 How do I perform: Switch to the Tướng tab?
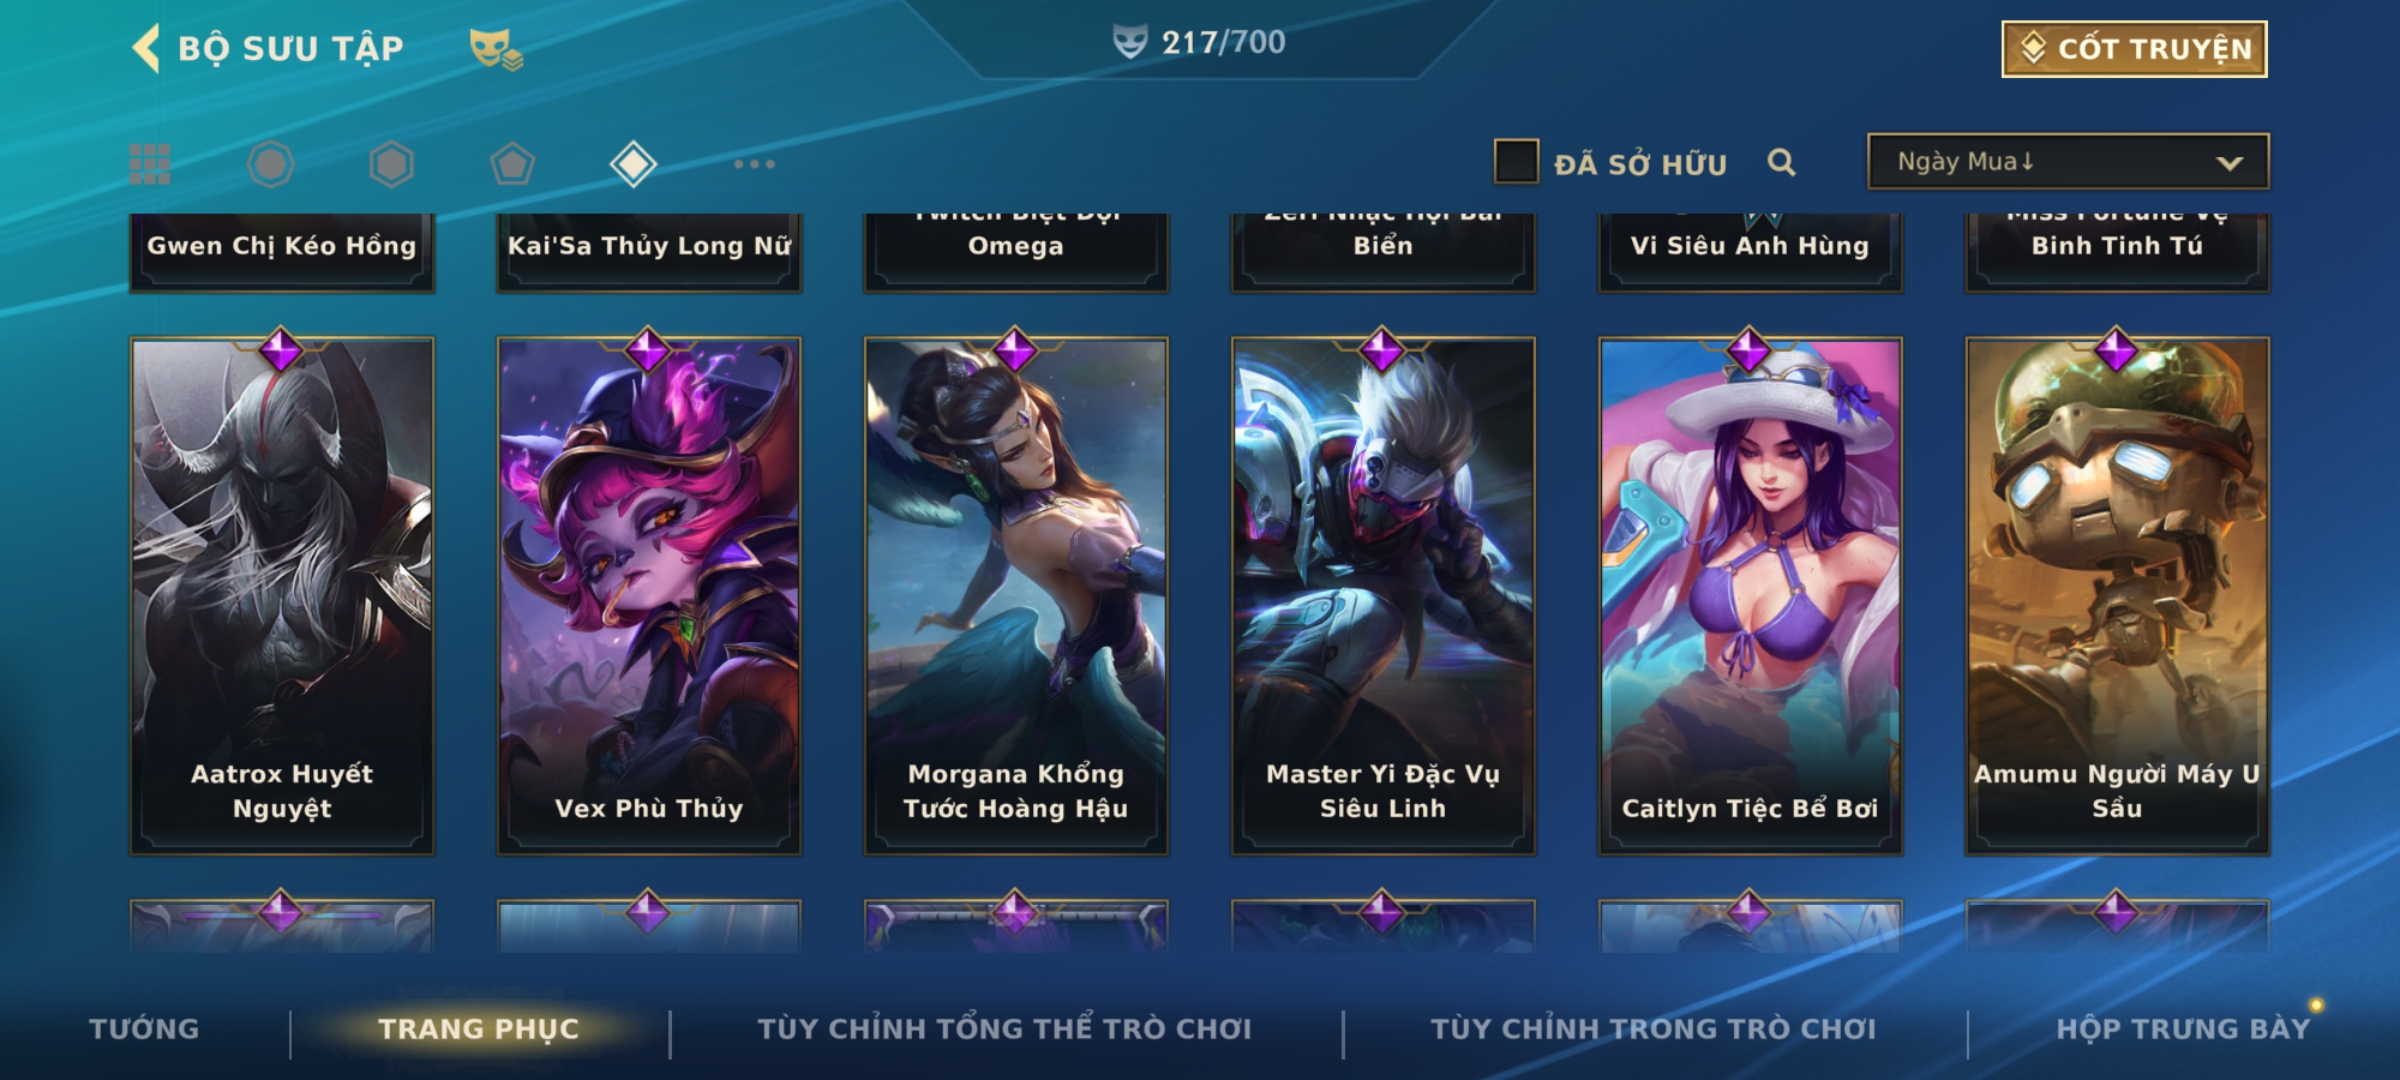click(x=145, y=1029)
